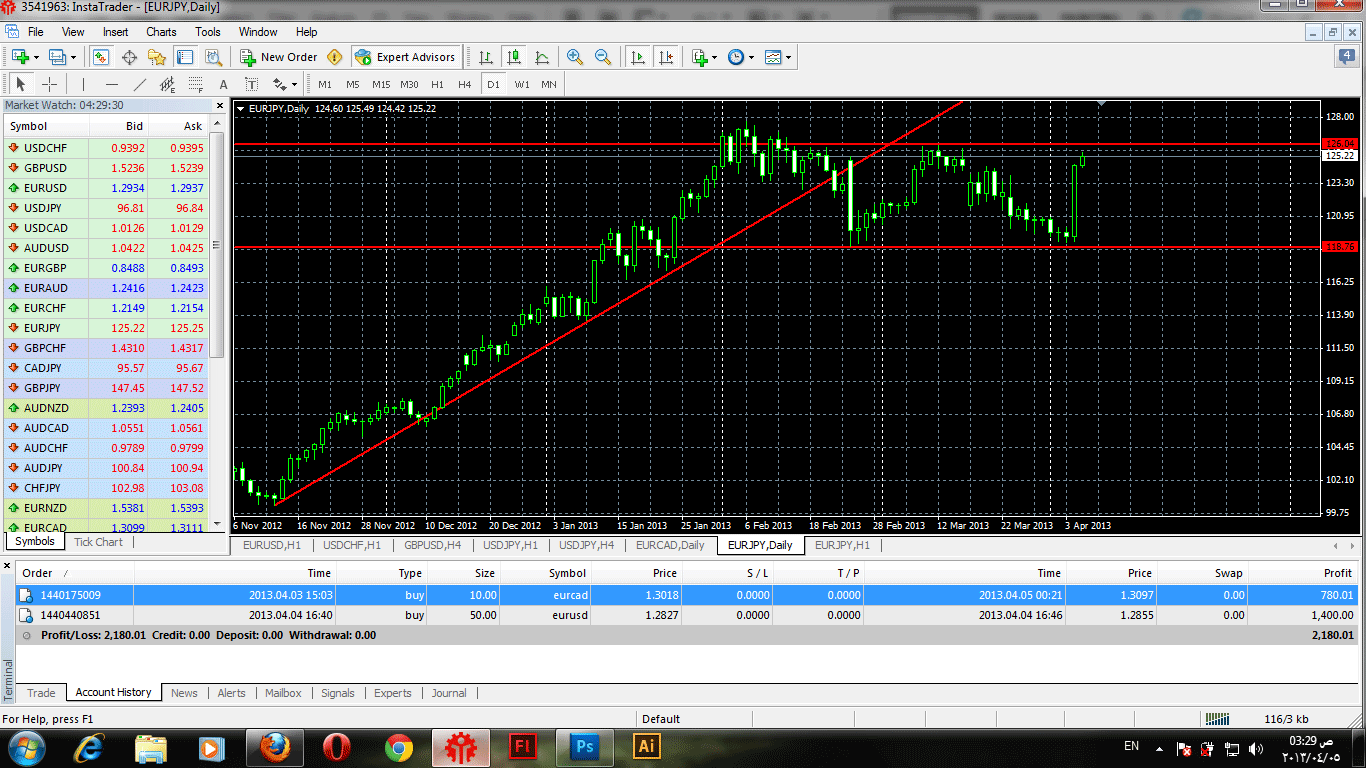
Task: Select W1 timeframe button
Action: [522, 84]
